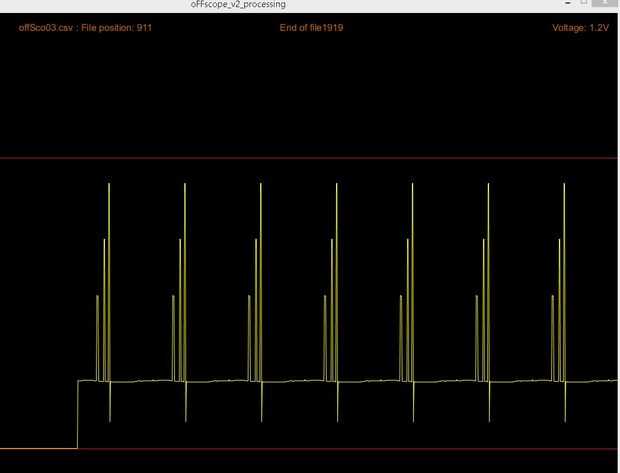
Task: Minimize the offscope_v2_processing window
Action: tap(568, 2)
